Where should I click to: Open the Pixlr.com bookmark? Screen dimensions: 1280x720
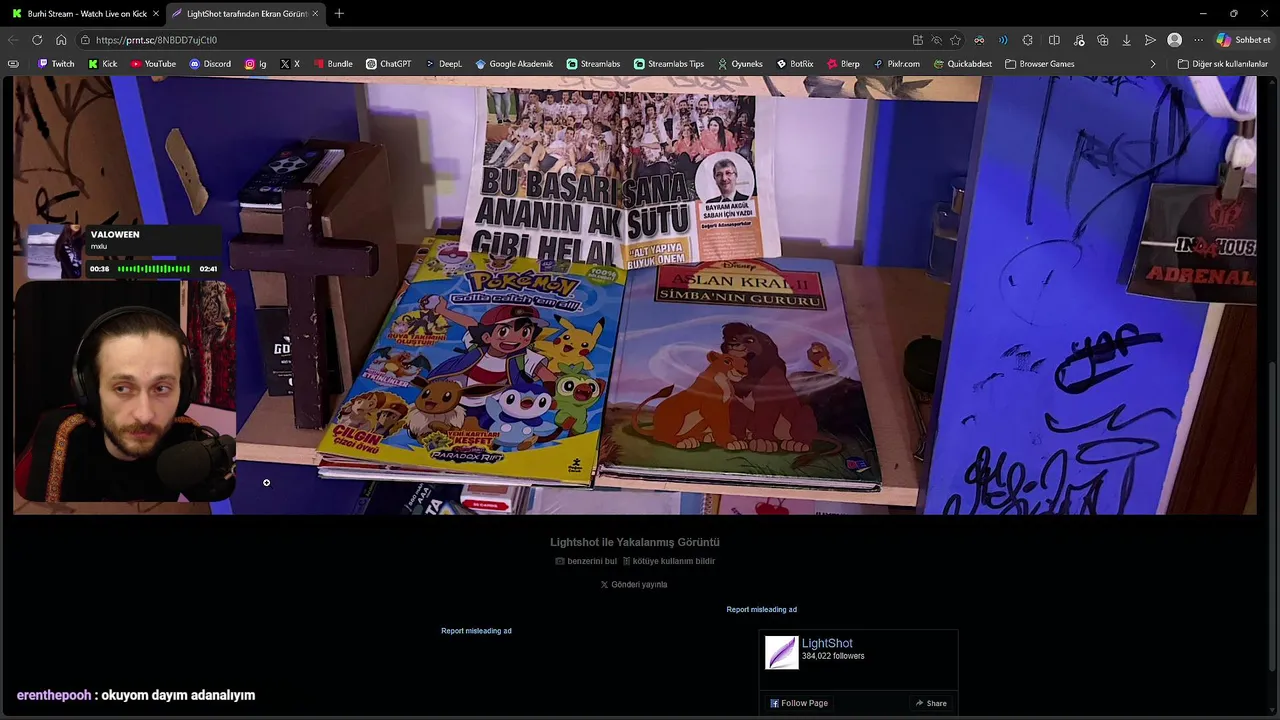[896, 64]
